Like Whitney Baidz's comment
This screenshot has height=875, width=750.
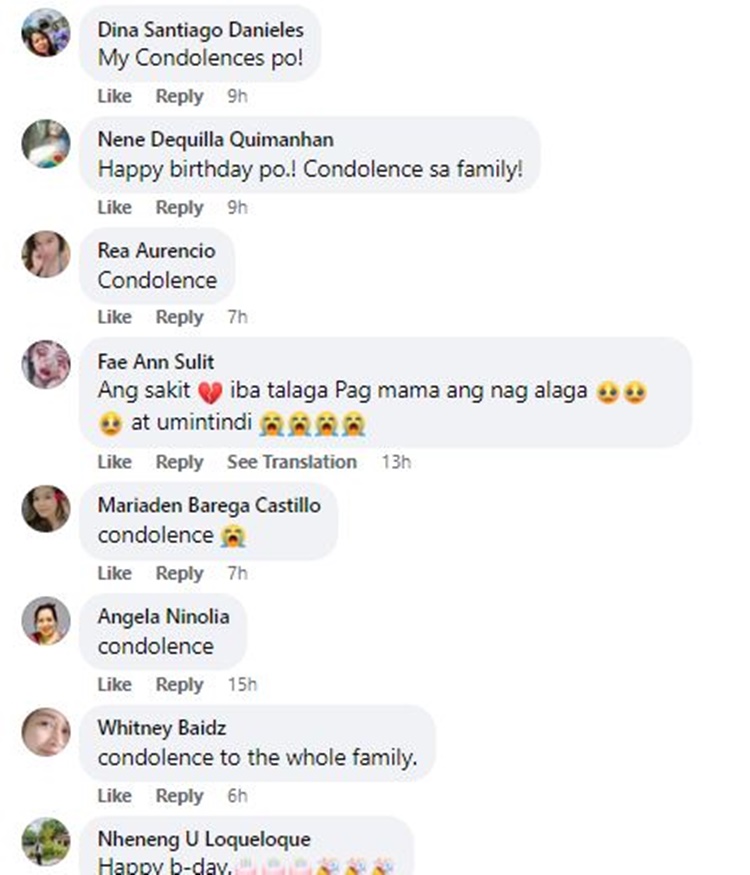click(x=114, y=796)
